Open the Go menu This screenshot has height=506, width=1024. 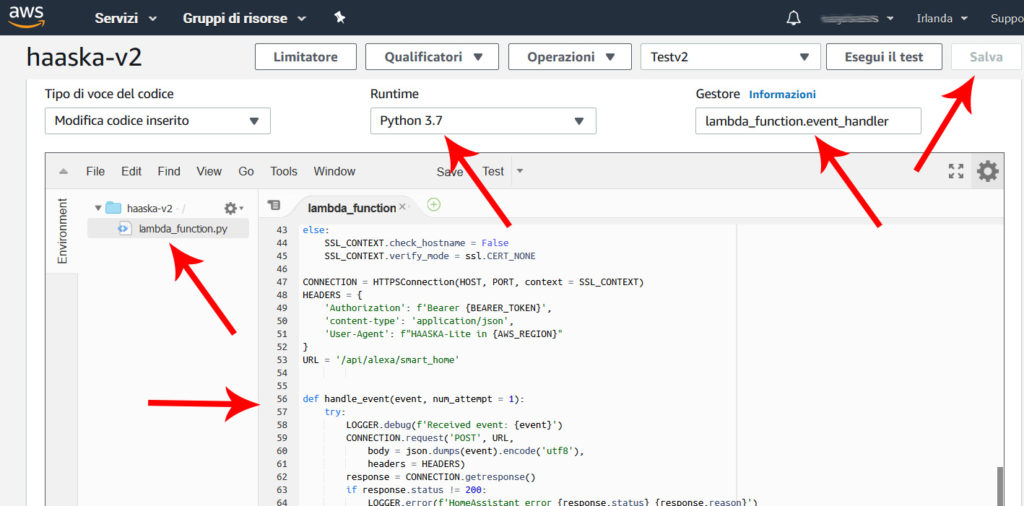tap(246, 172)
